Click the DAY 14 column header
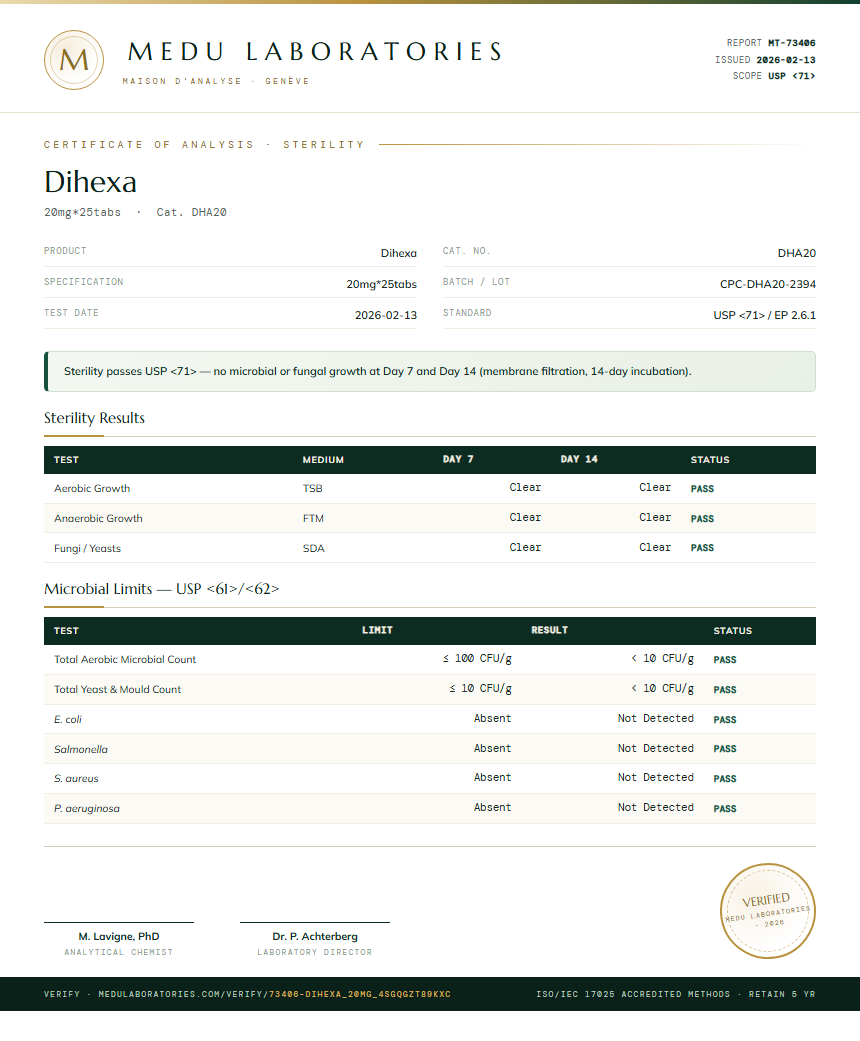Viewport: 860px width, 1041px height. [x=578, y=459]
